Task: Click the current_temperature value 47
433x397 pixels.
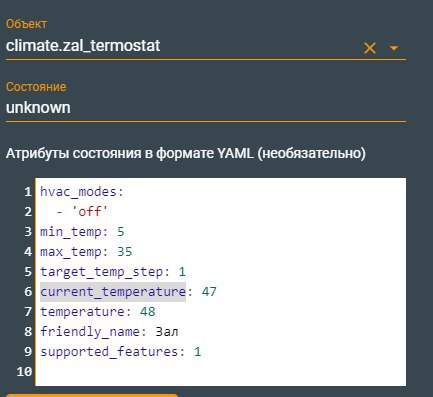Action: pos(209,292)
